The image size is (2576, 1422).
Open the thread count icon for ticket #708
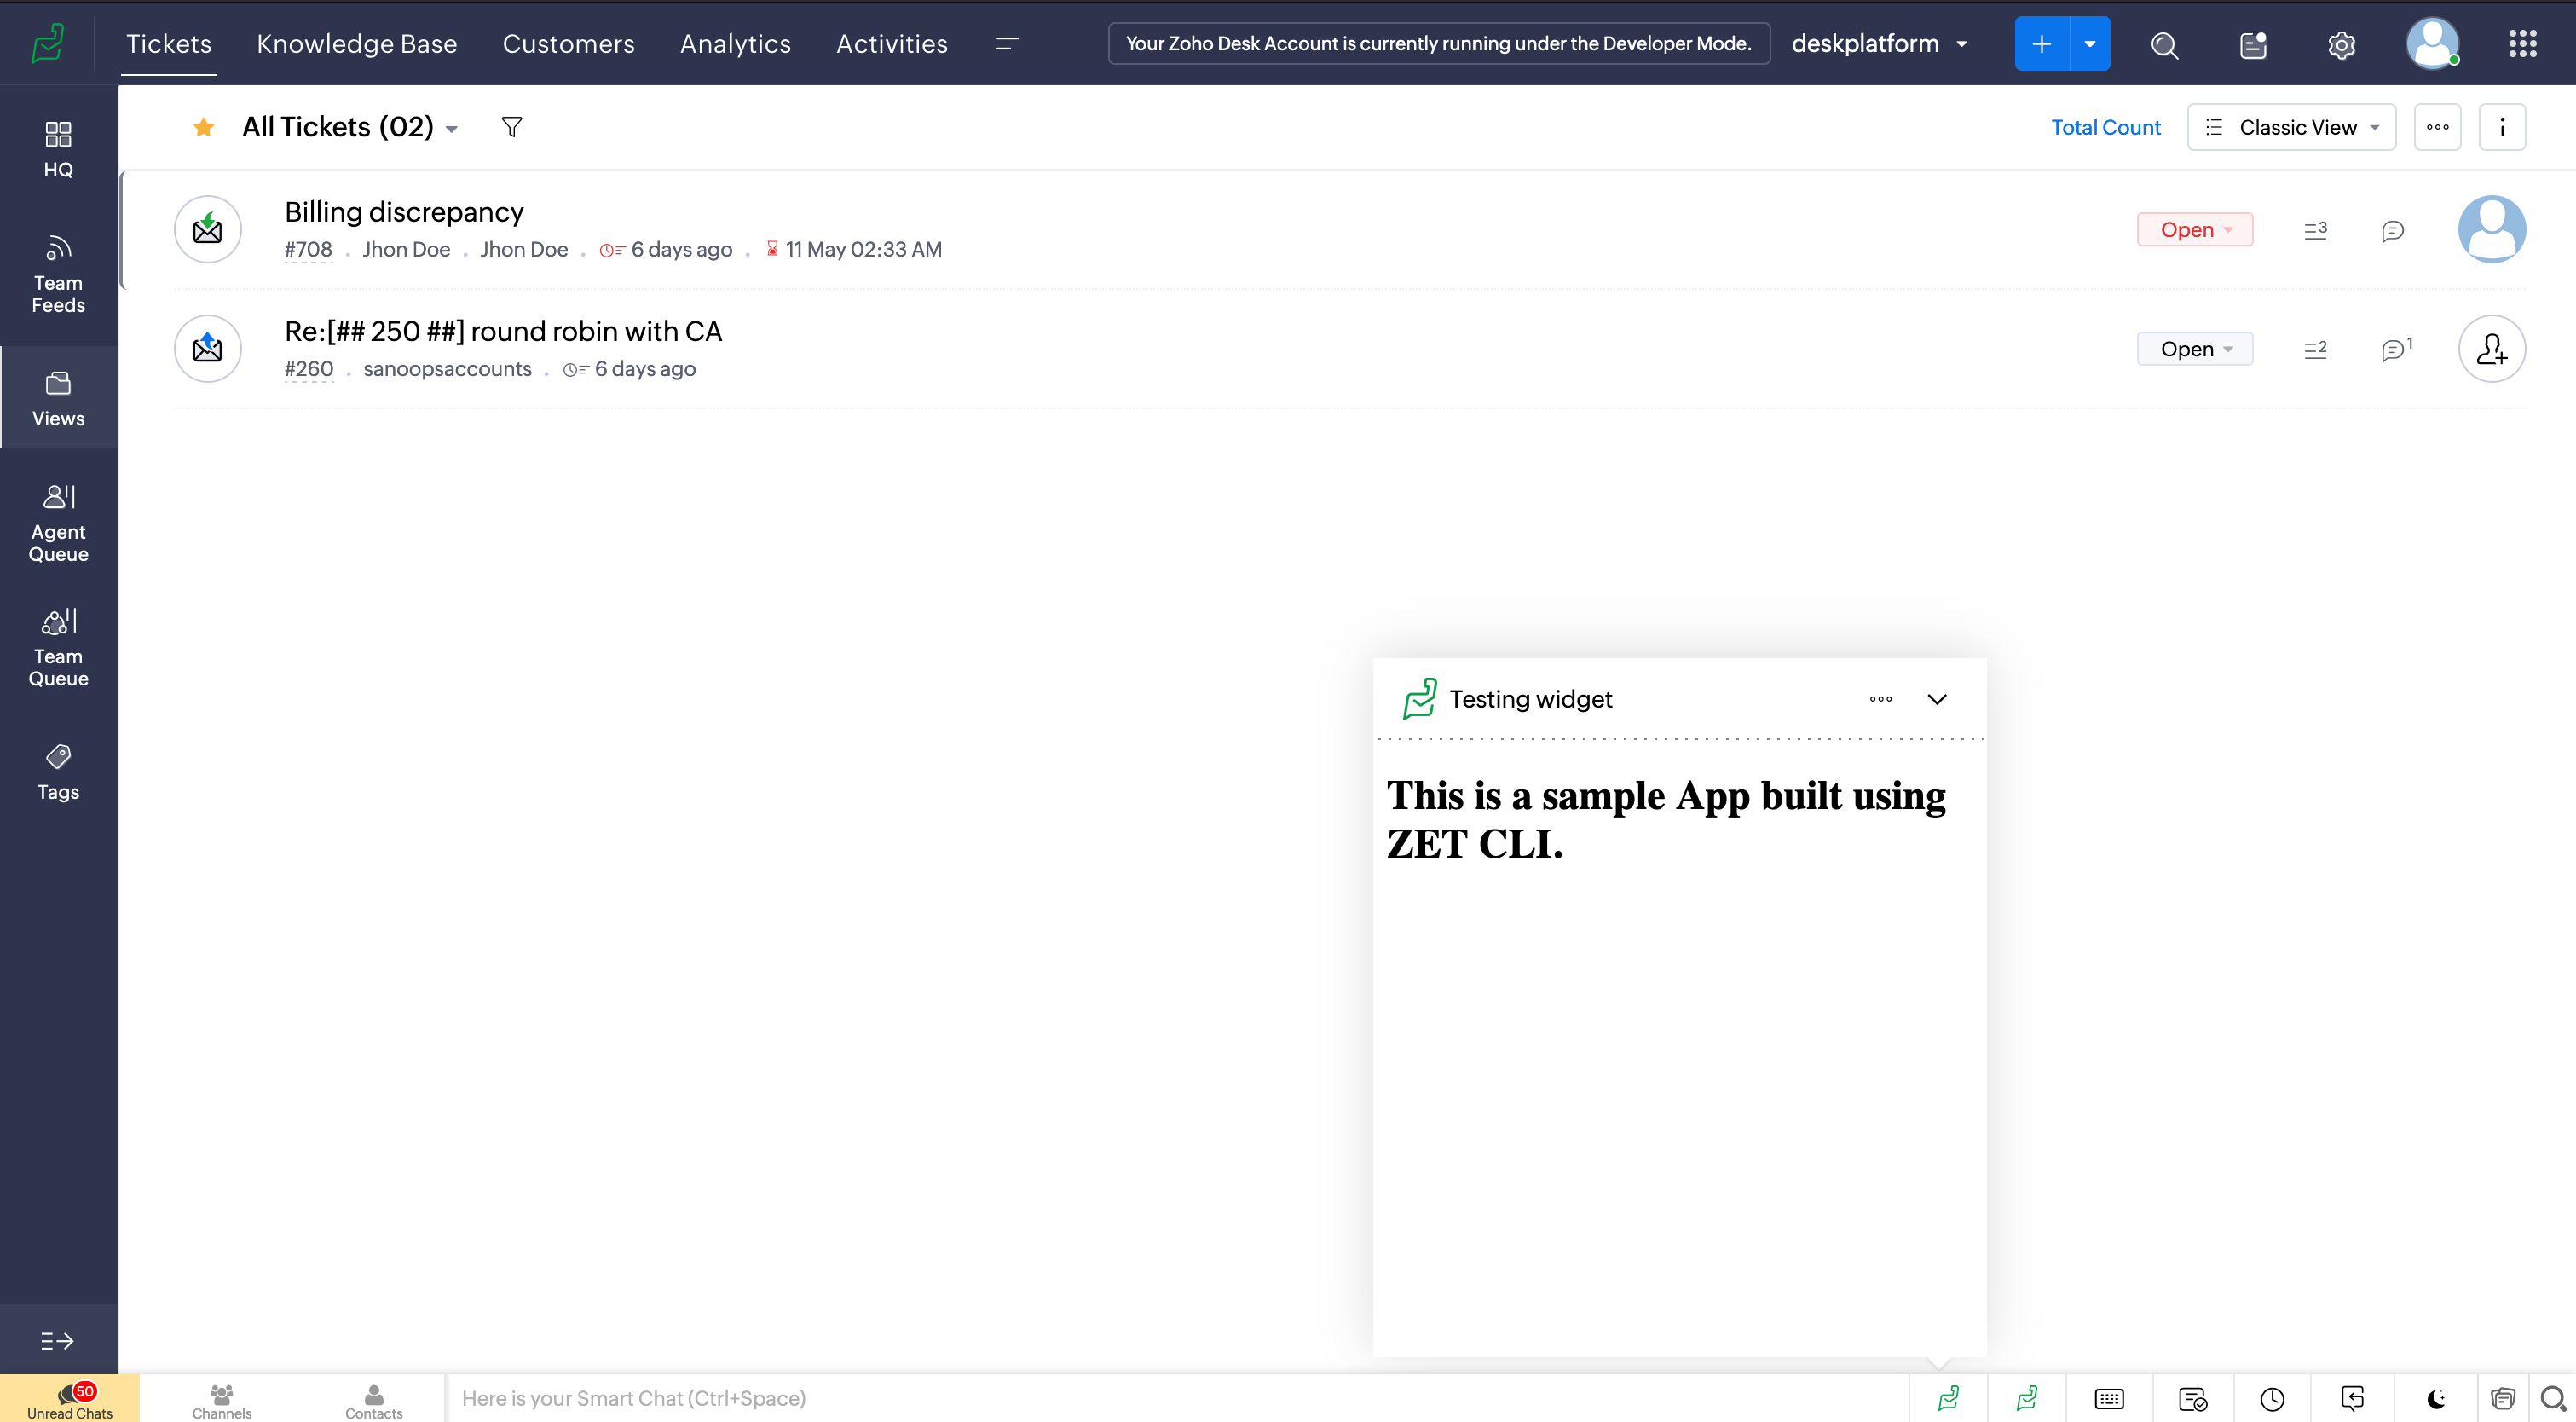pos(2315,229)
